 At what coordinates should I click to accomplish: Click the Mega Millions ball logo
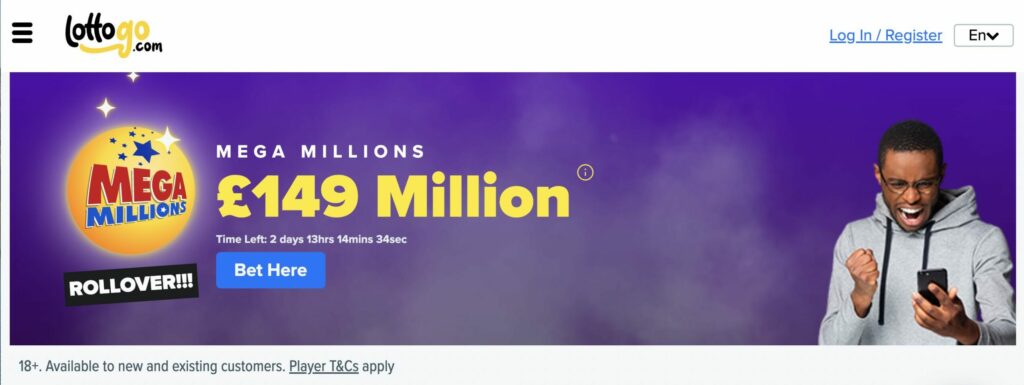click(131, 190)
